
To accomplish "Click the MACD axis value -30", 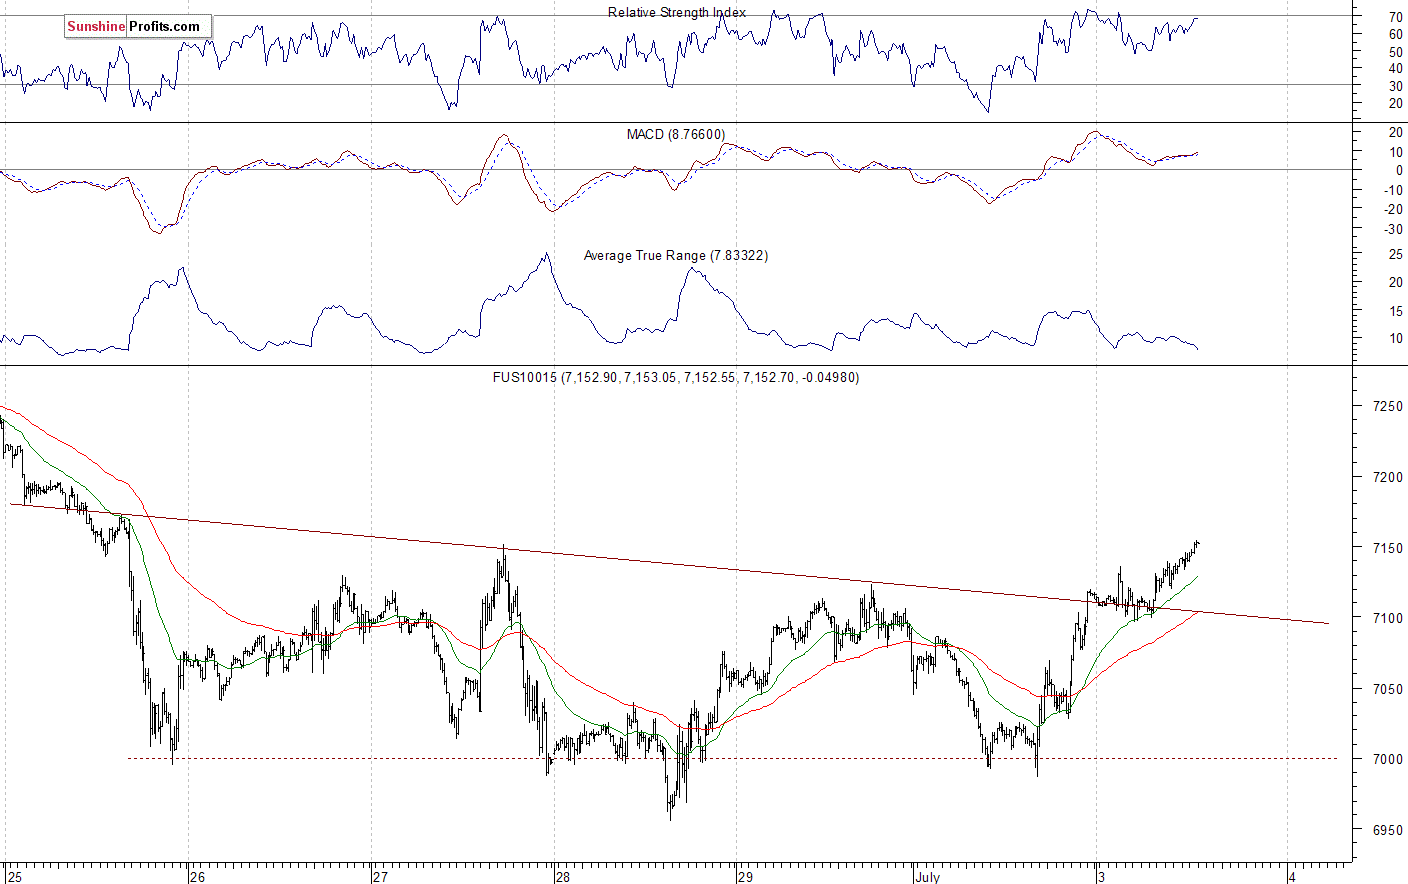I will click(1393, 229).
